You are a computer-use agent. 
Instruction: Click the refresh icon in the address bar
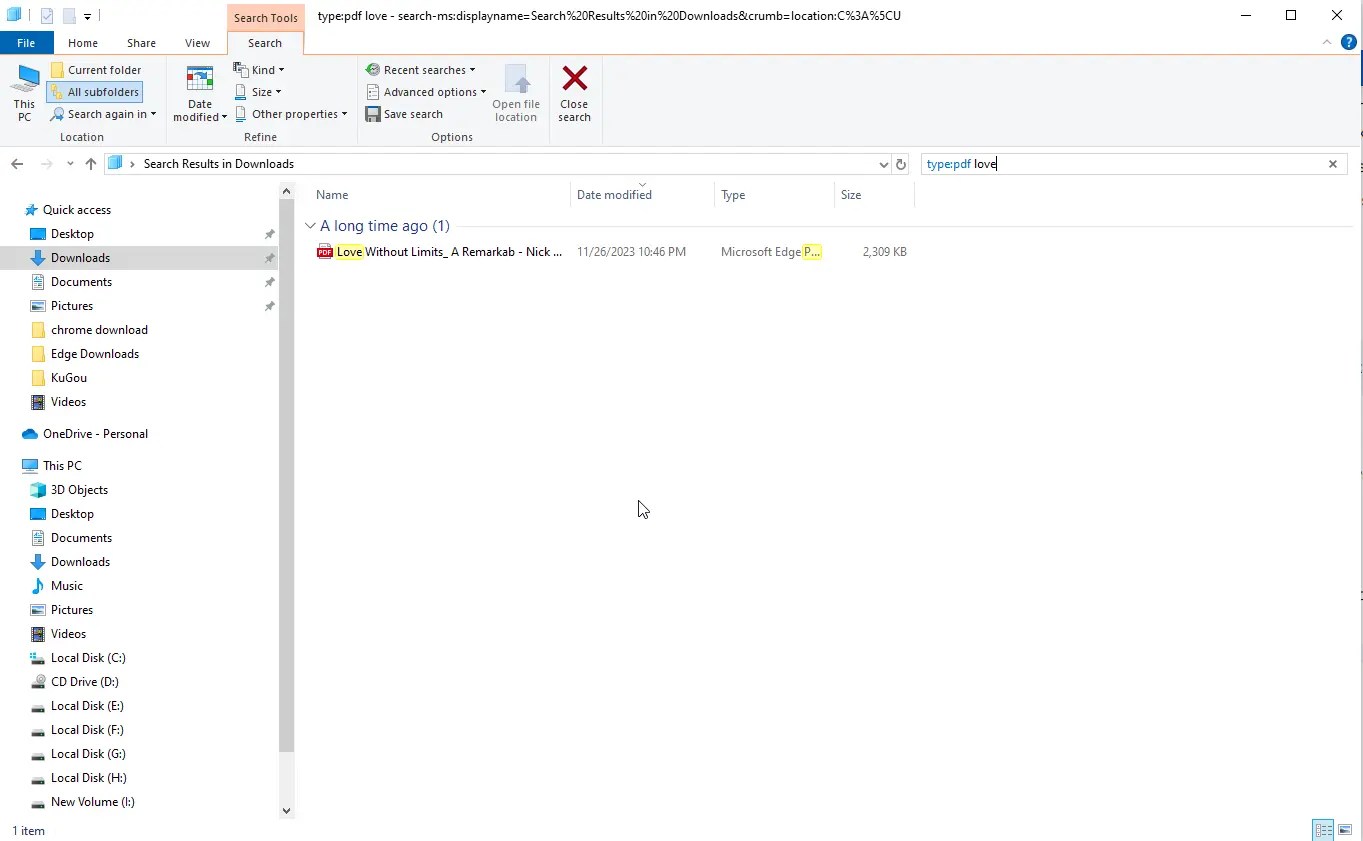[900, 163]
